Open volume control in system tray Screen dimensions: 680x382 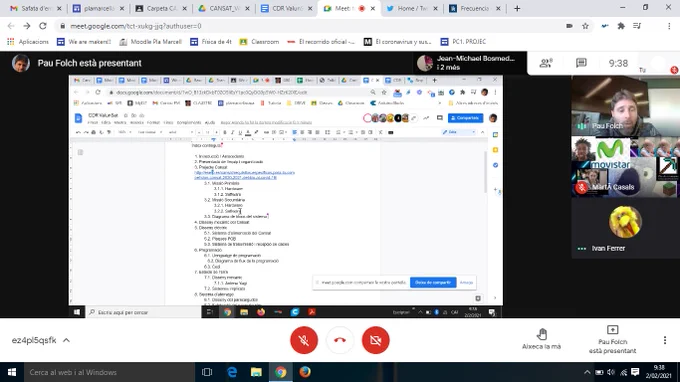click(x=611, y=372)
